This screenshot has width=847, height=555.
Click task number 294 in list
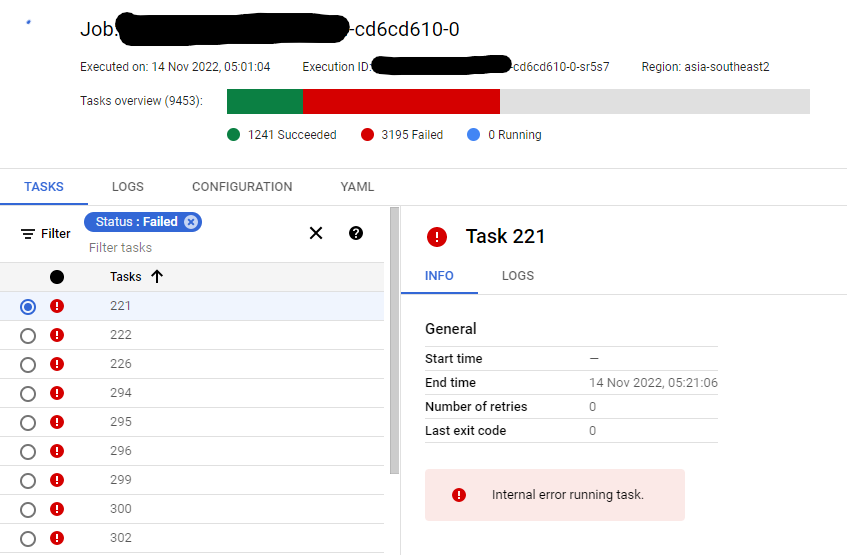[120, 393]
